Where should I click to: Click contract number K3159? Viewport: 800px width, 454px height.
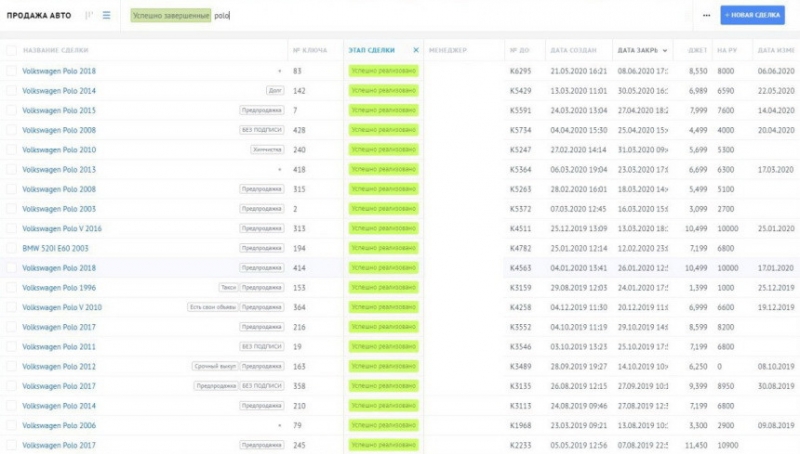520,288
